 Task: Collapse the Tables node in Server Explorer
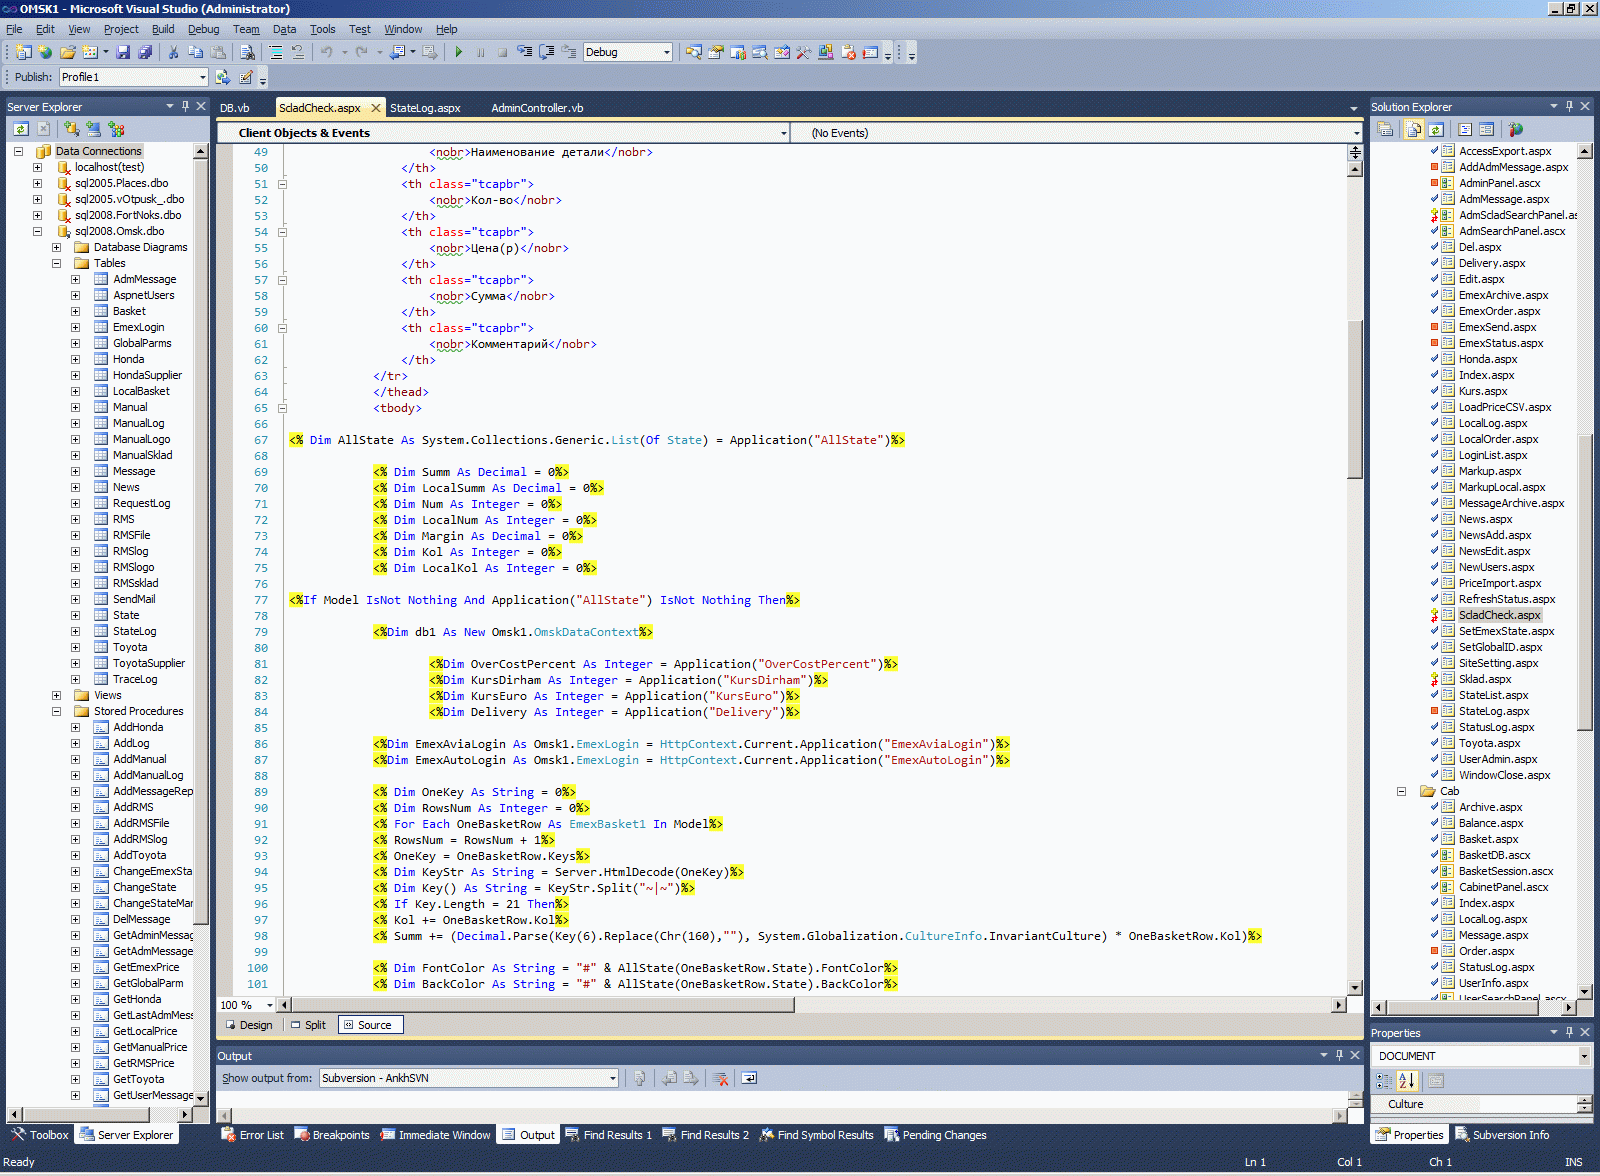point(56,263)
